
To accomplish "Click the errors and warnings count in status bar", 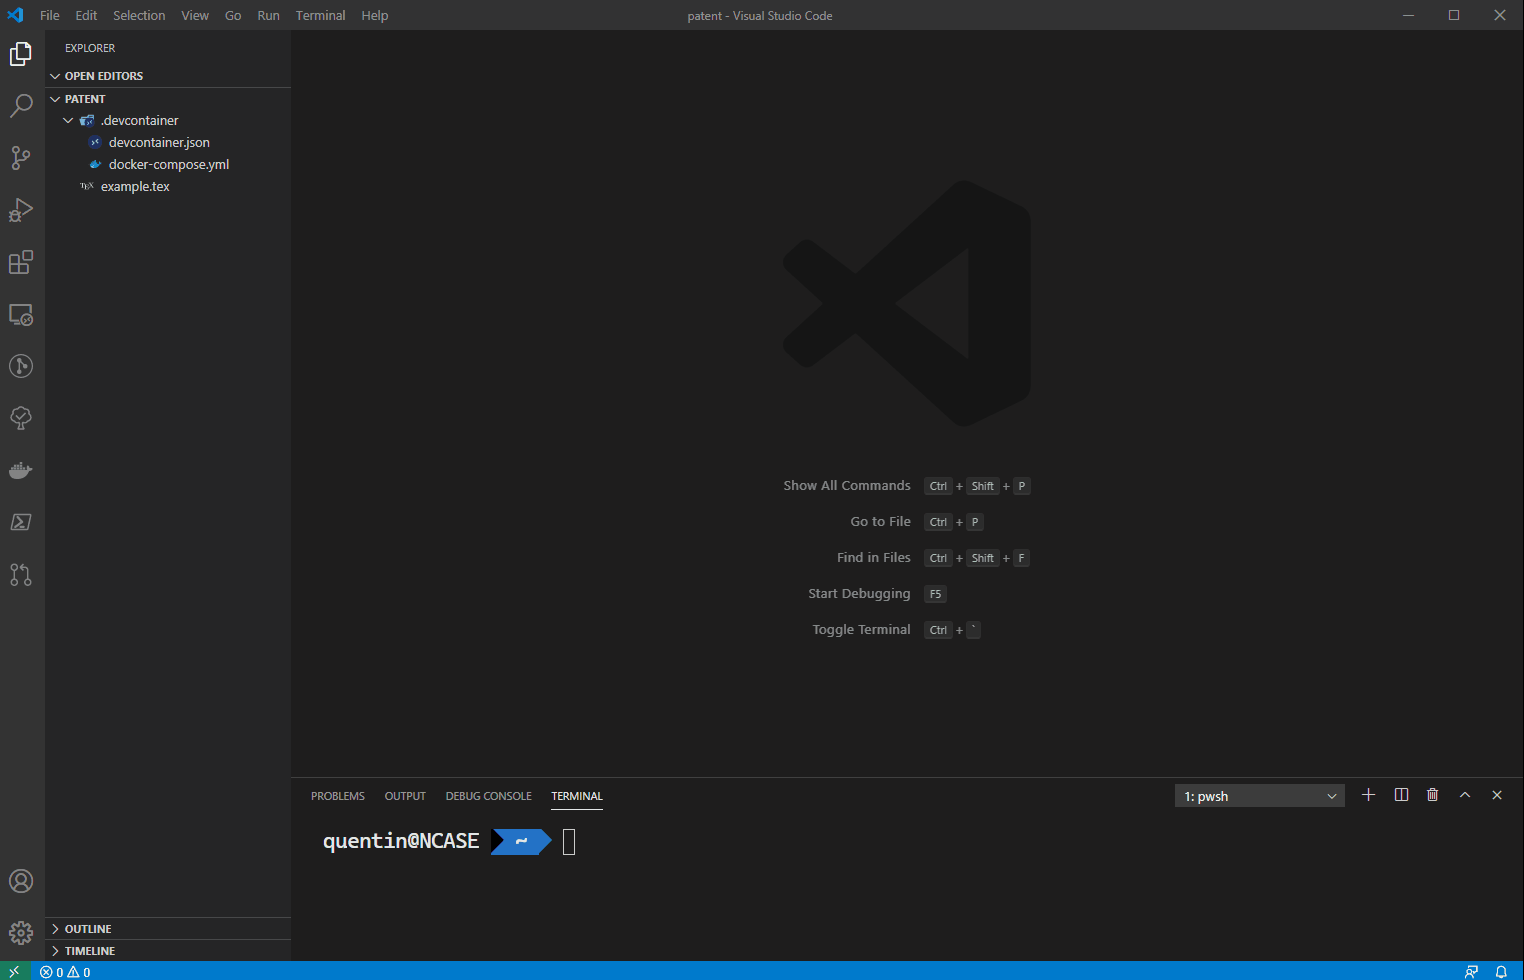I will [65, 972].
